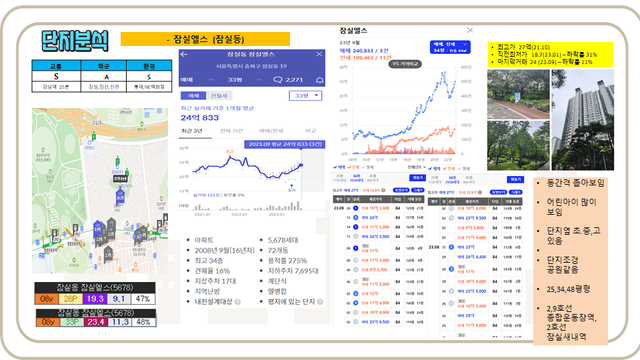Switch to the 전월세 tab
Image resolution: width=640 pixels, height=360 pixels.
point(219,96)
